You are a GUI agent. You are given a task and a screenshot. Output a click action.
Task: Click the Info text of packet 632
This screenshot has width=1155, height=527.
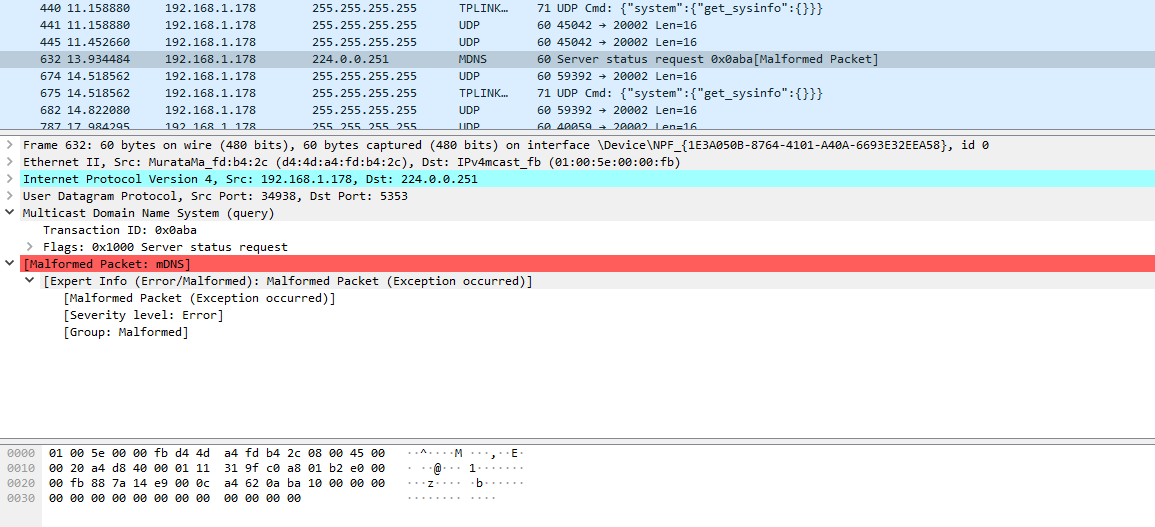(717, 59)
